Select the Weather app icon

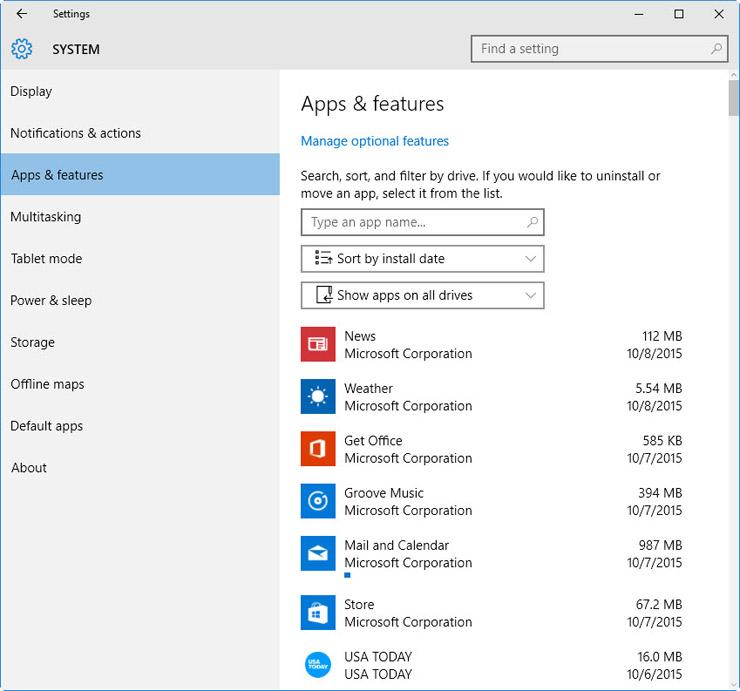[x=318, y=397]
